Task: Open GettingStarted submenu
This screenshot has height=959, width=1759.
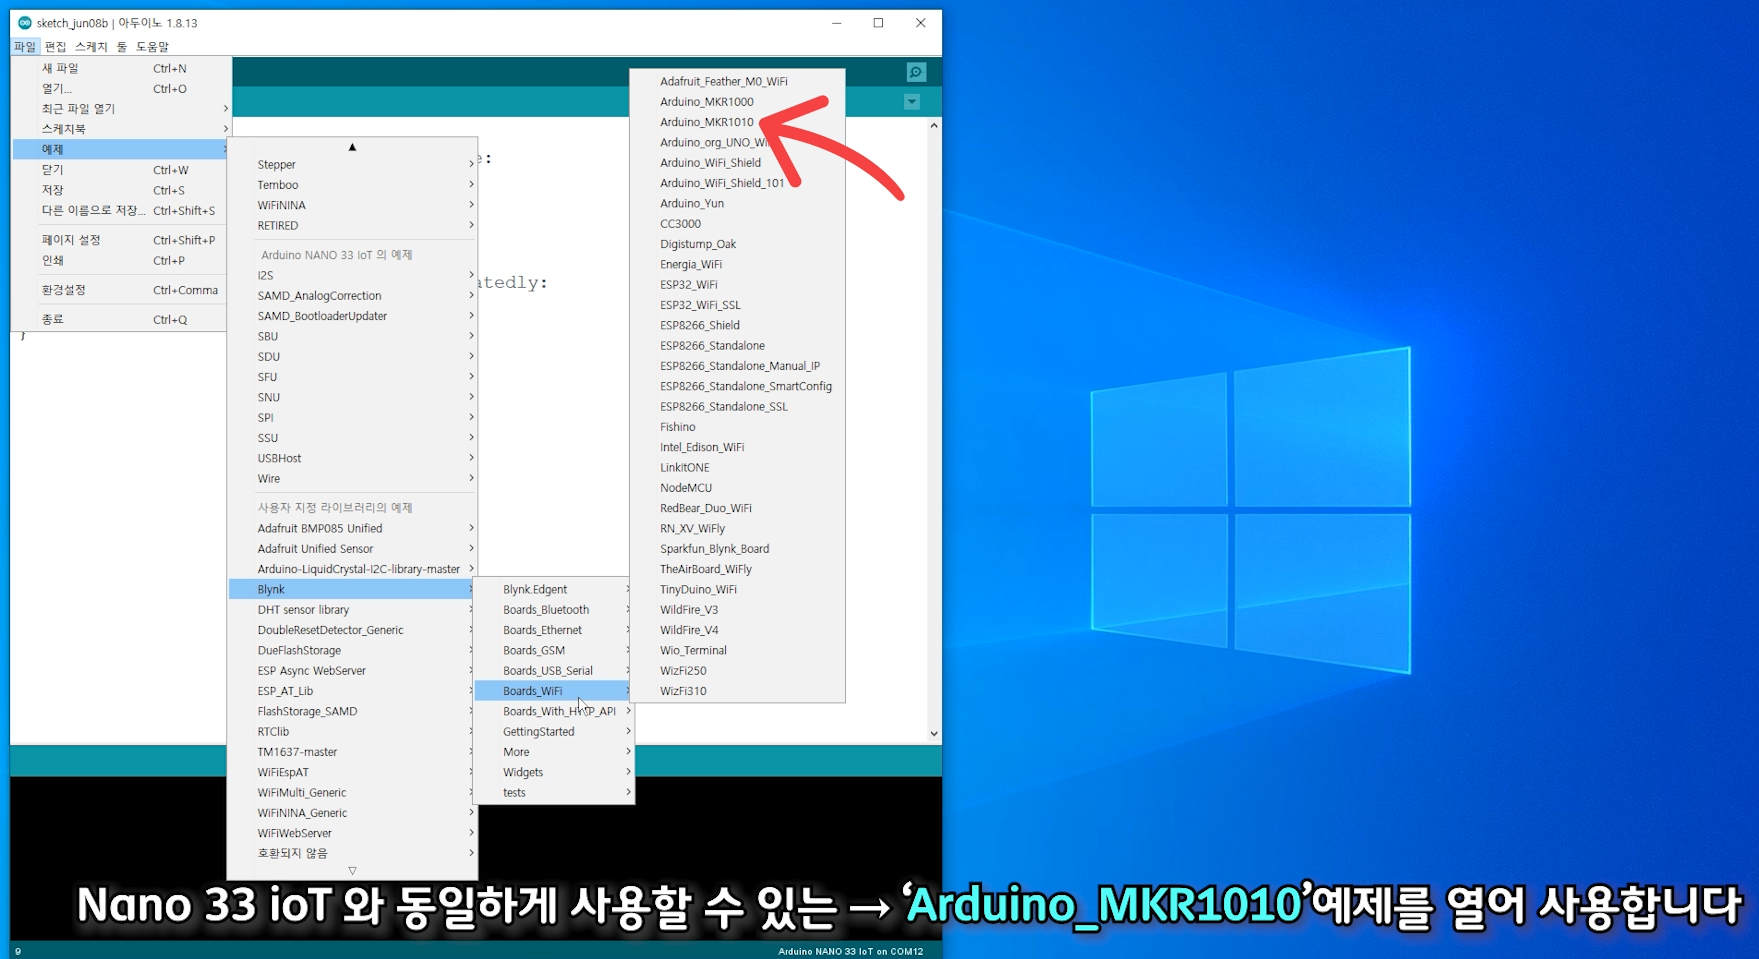Action: (x=554, y=732)
